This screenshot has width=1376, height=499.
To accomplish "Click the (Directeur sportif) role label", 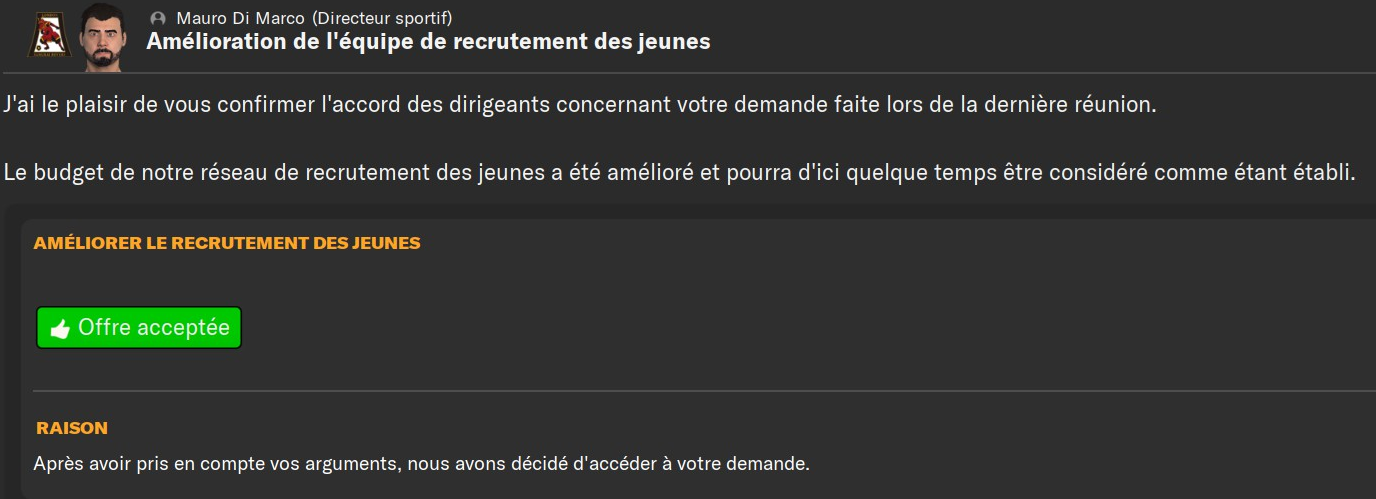I will coord(382,18).
